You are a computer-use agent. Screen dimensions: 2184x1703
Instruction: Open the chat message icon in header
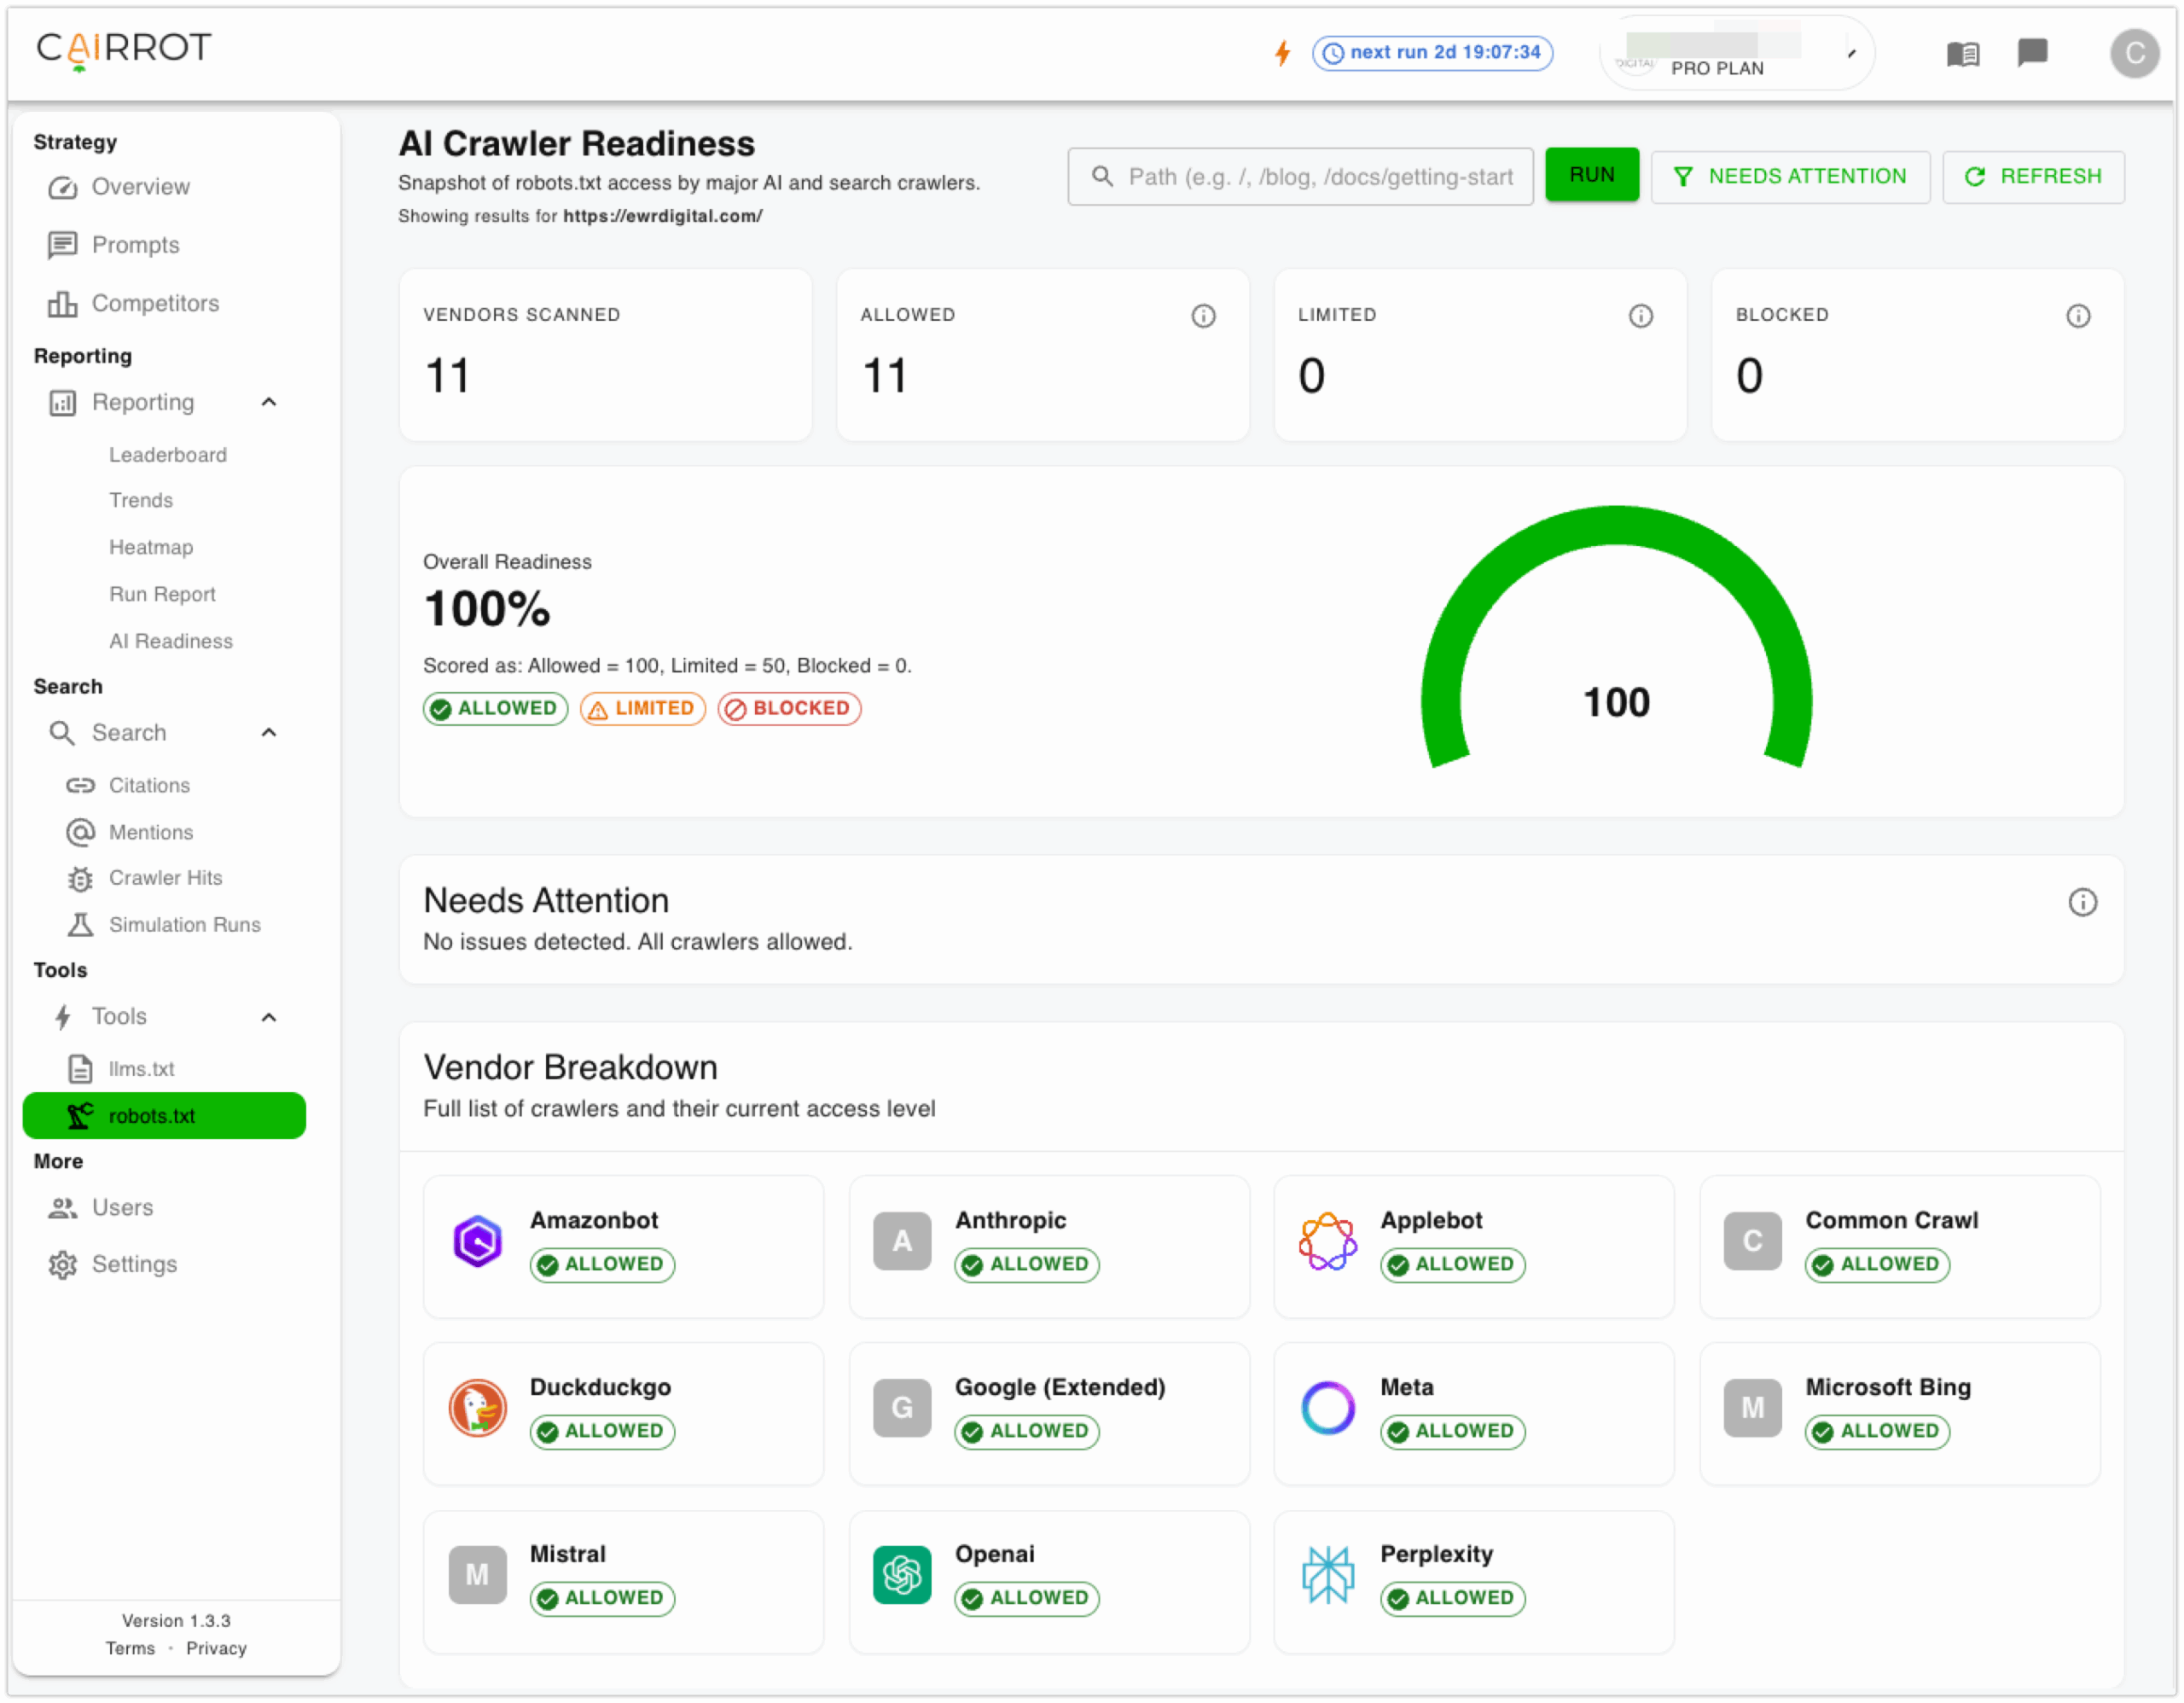click(x=2032, y=52)
